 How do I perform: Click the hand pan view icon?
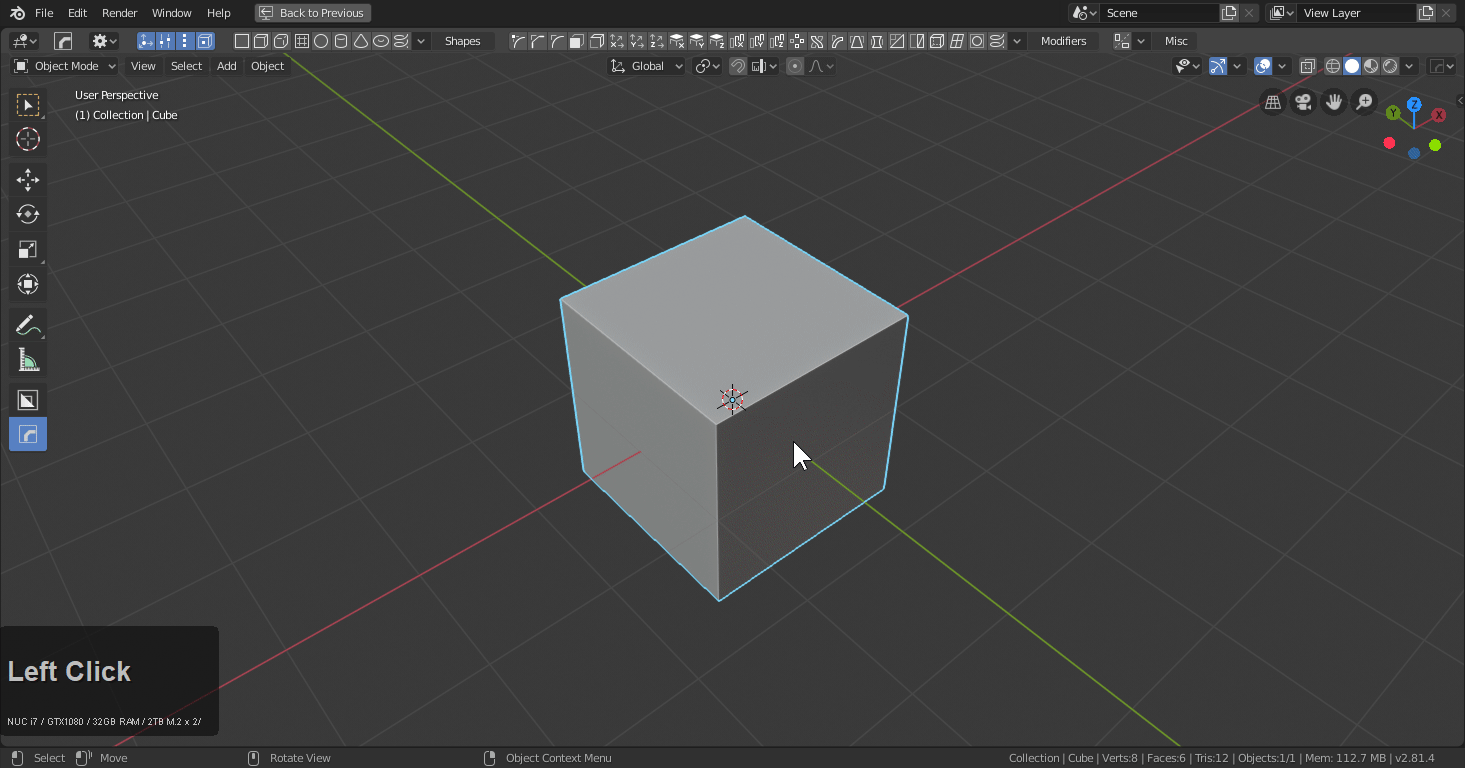pos(1333,102)
